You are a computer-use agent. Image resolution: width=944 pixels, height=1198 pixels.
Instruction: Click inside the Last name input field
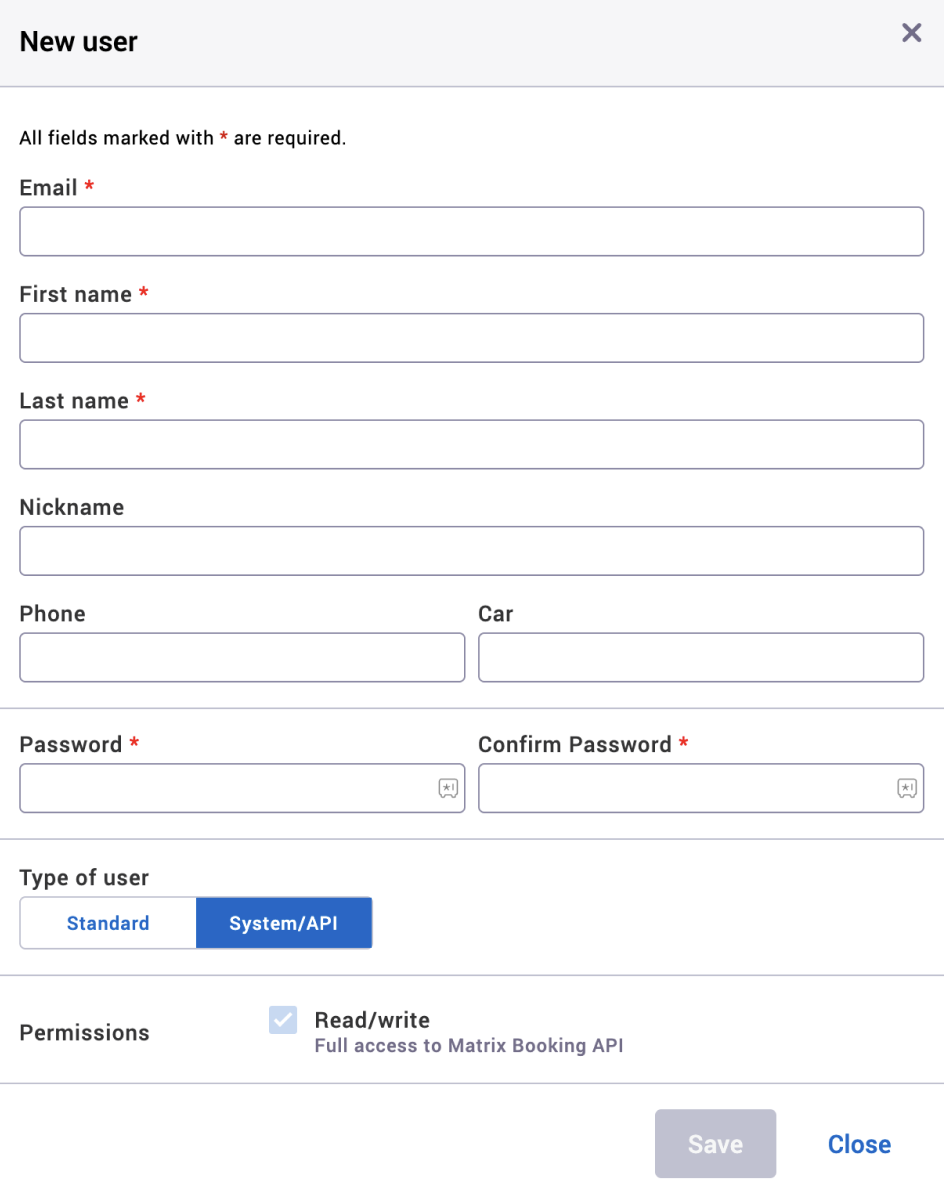(x=472, y=444)
